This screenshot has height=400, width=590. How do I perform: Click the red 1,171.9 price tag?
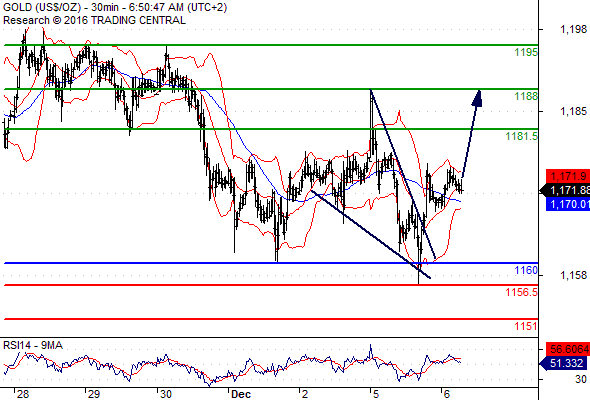click(568, 176)
